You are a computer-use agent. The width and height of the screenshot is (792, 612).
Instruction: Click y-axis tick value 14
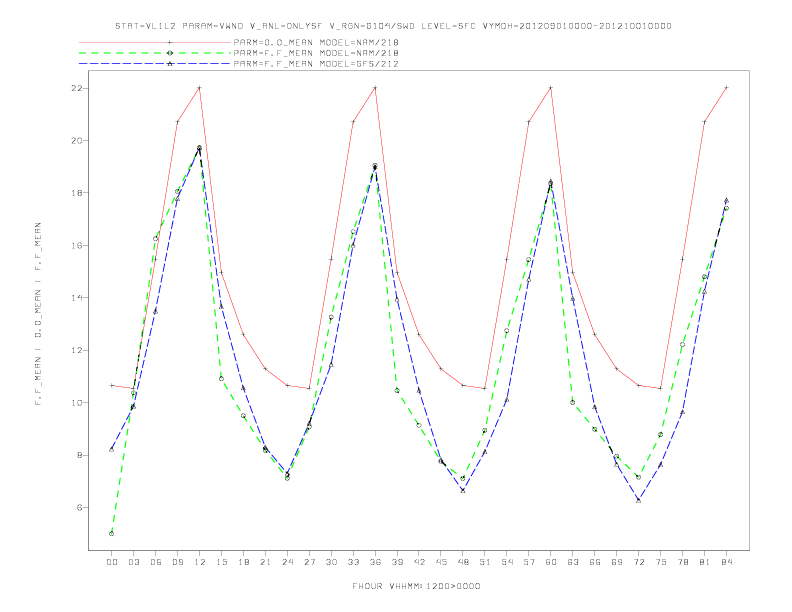77,298
